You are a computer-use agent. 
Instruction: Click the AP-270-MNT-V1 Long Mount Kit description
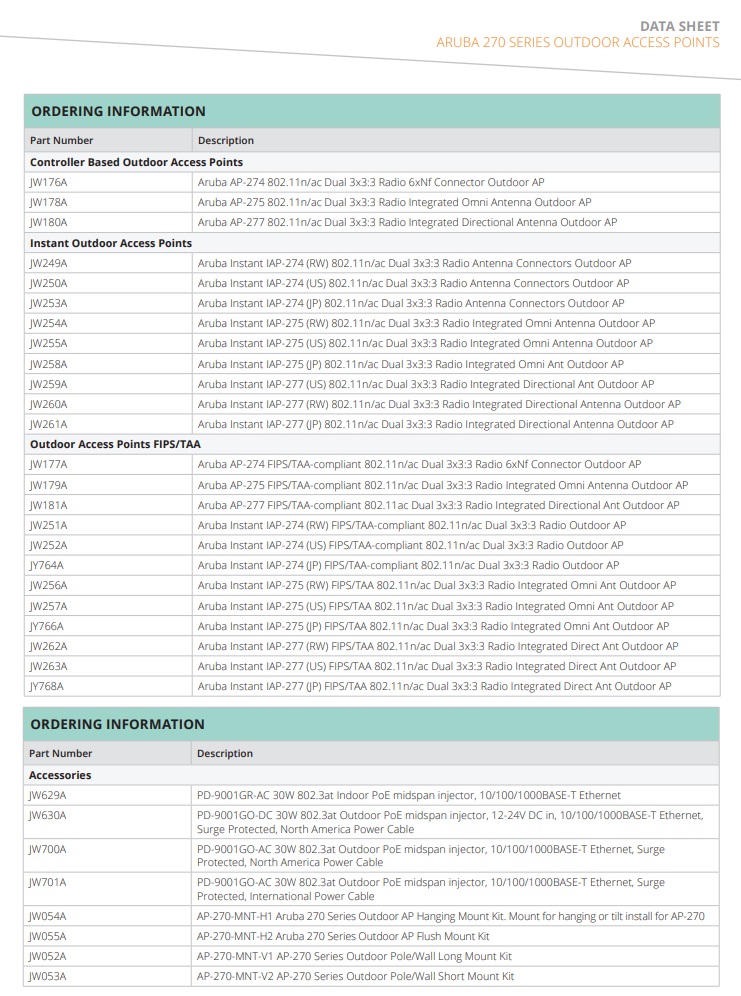click(354, 956)
